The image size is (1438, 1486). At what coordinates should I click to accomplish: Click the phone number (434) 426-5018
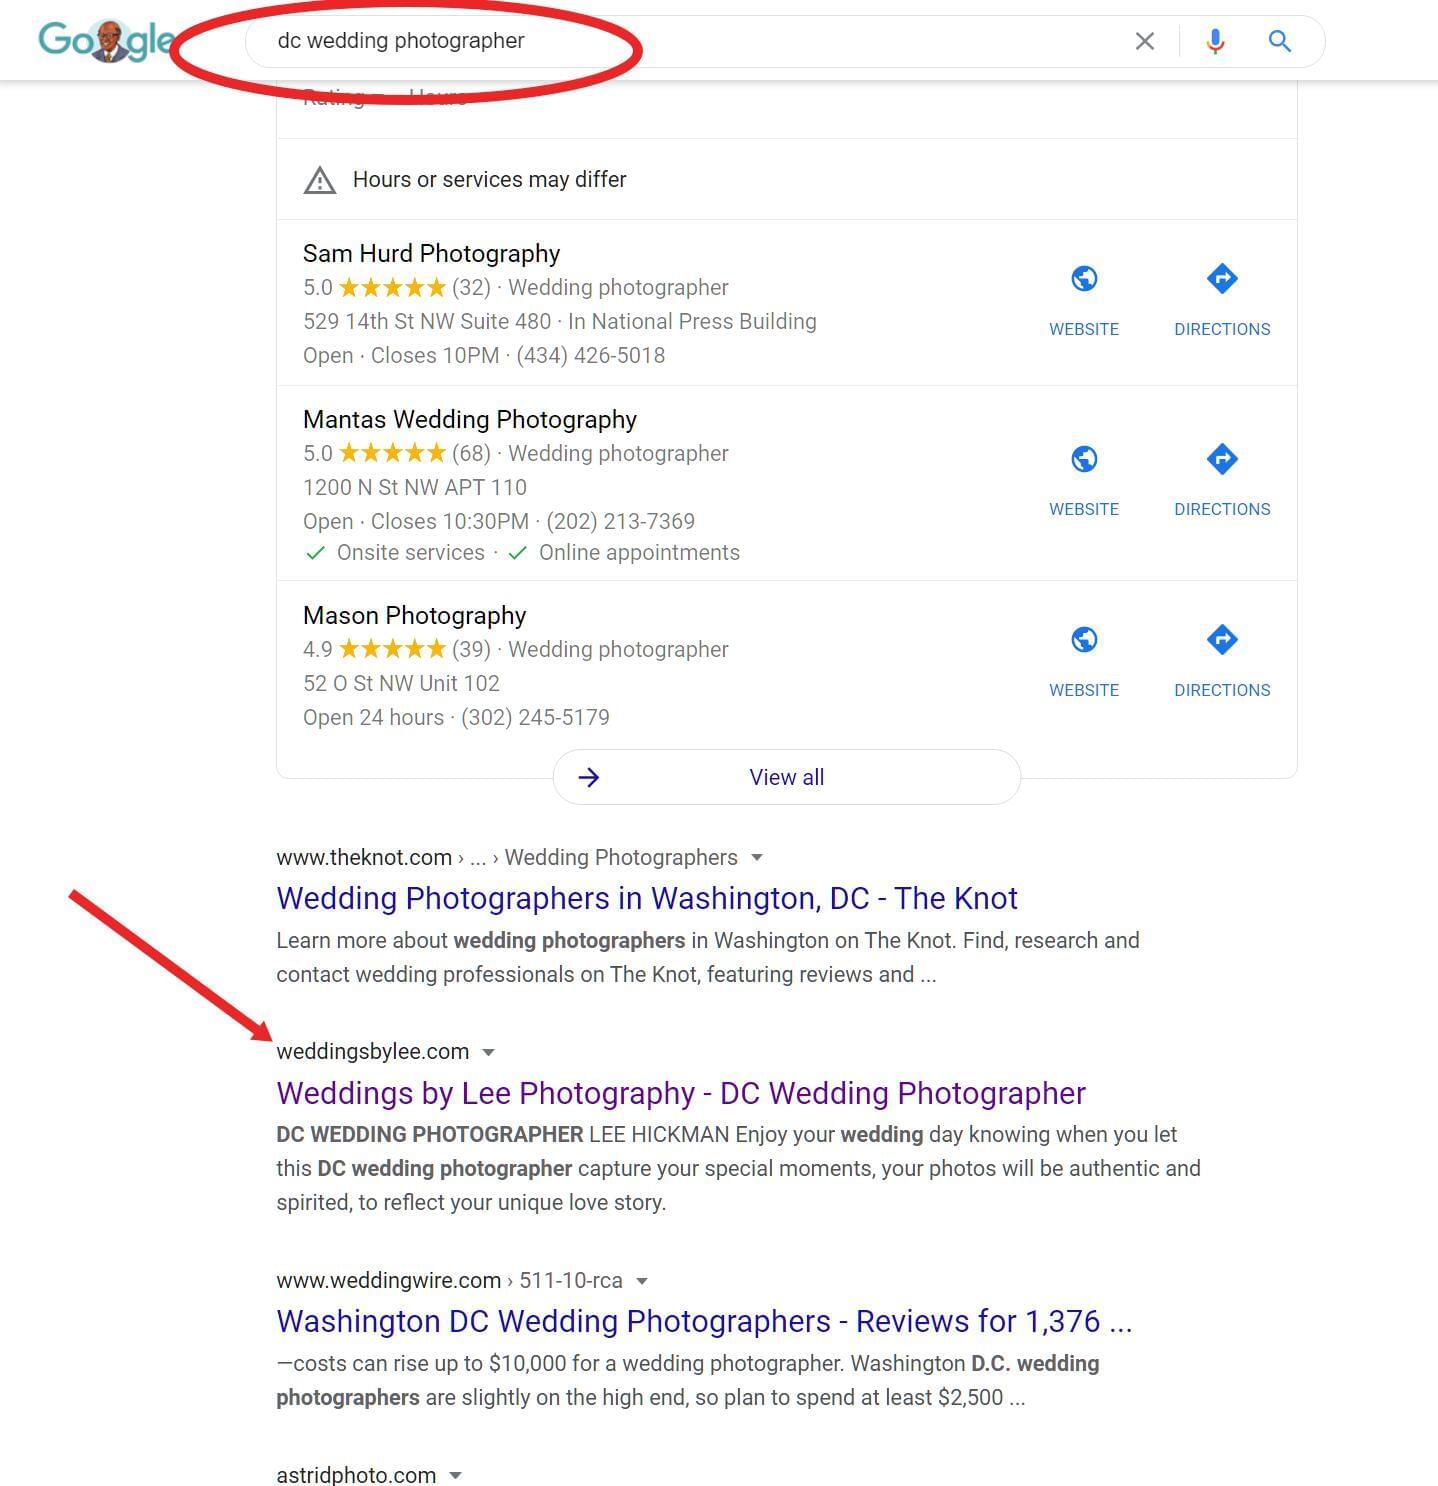pyautogui.click(x=590, y=356)
